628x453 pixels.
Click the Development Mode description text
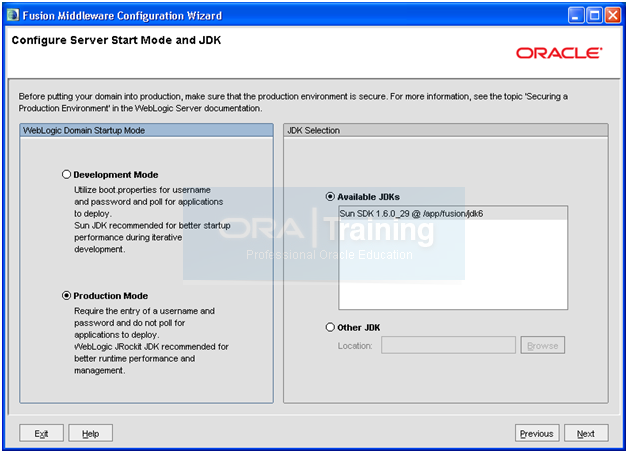[152, 219]
